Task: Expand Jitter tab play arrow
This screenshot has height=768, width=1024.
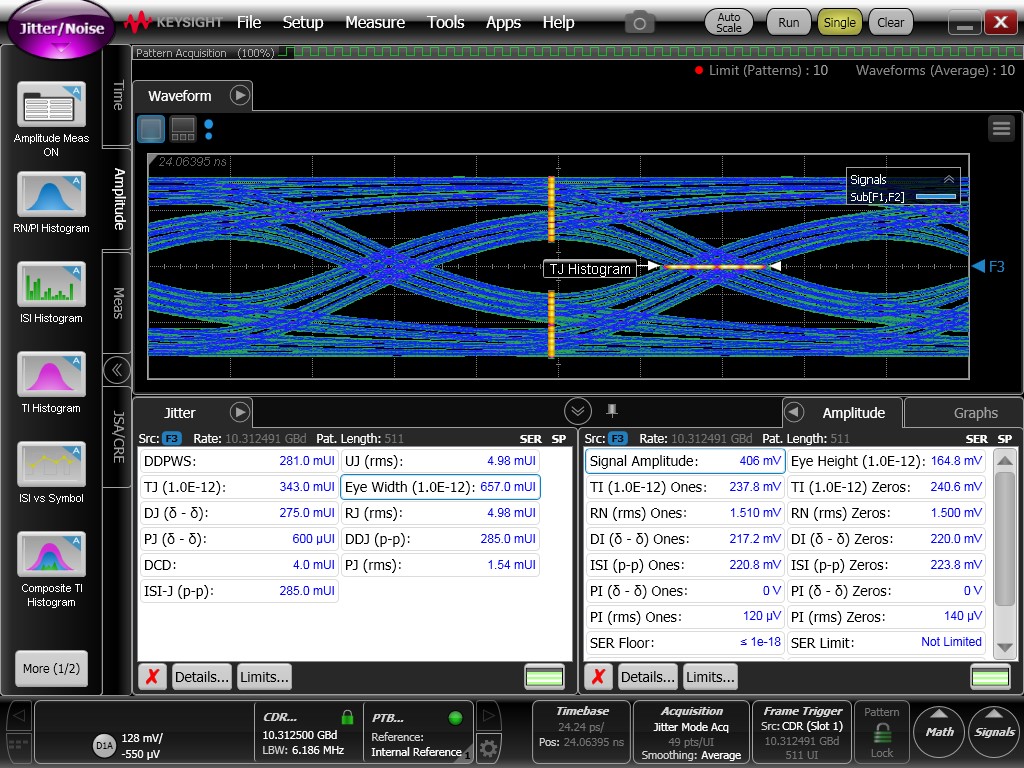Action: pyautogui.click(x=240, y=412)
